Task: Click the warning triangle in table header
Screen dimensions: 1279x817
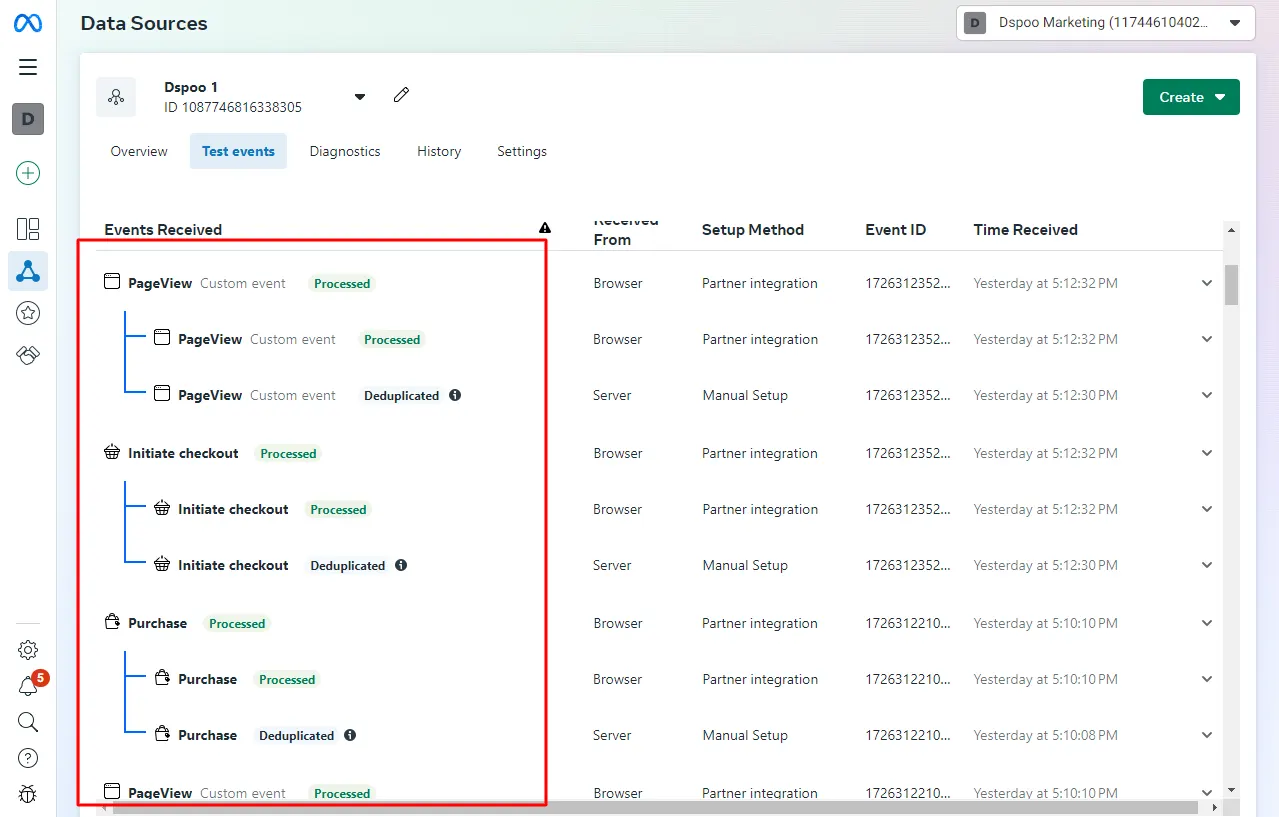Action: pos(545,228)
